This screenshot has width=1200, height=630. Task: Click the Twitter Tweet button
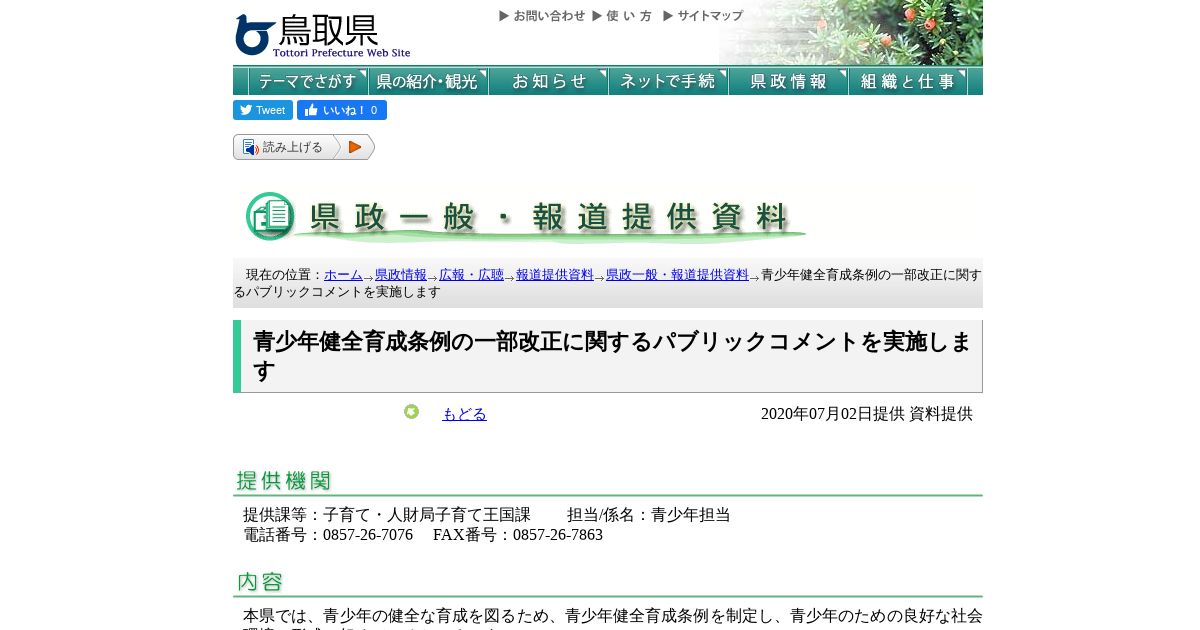point(263,110)
